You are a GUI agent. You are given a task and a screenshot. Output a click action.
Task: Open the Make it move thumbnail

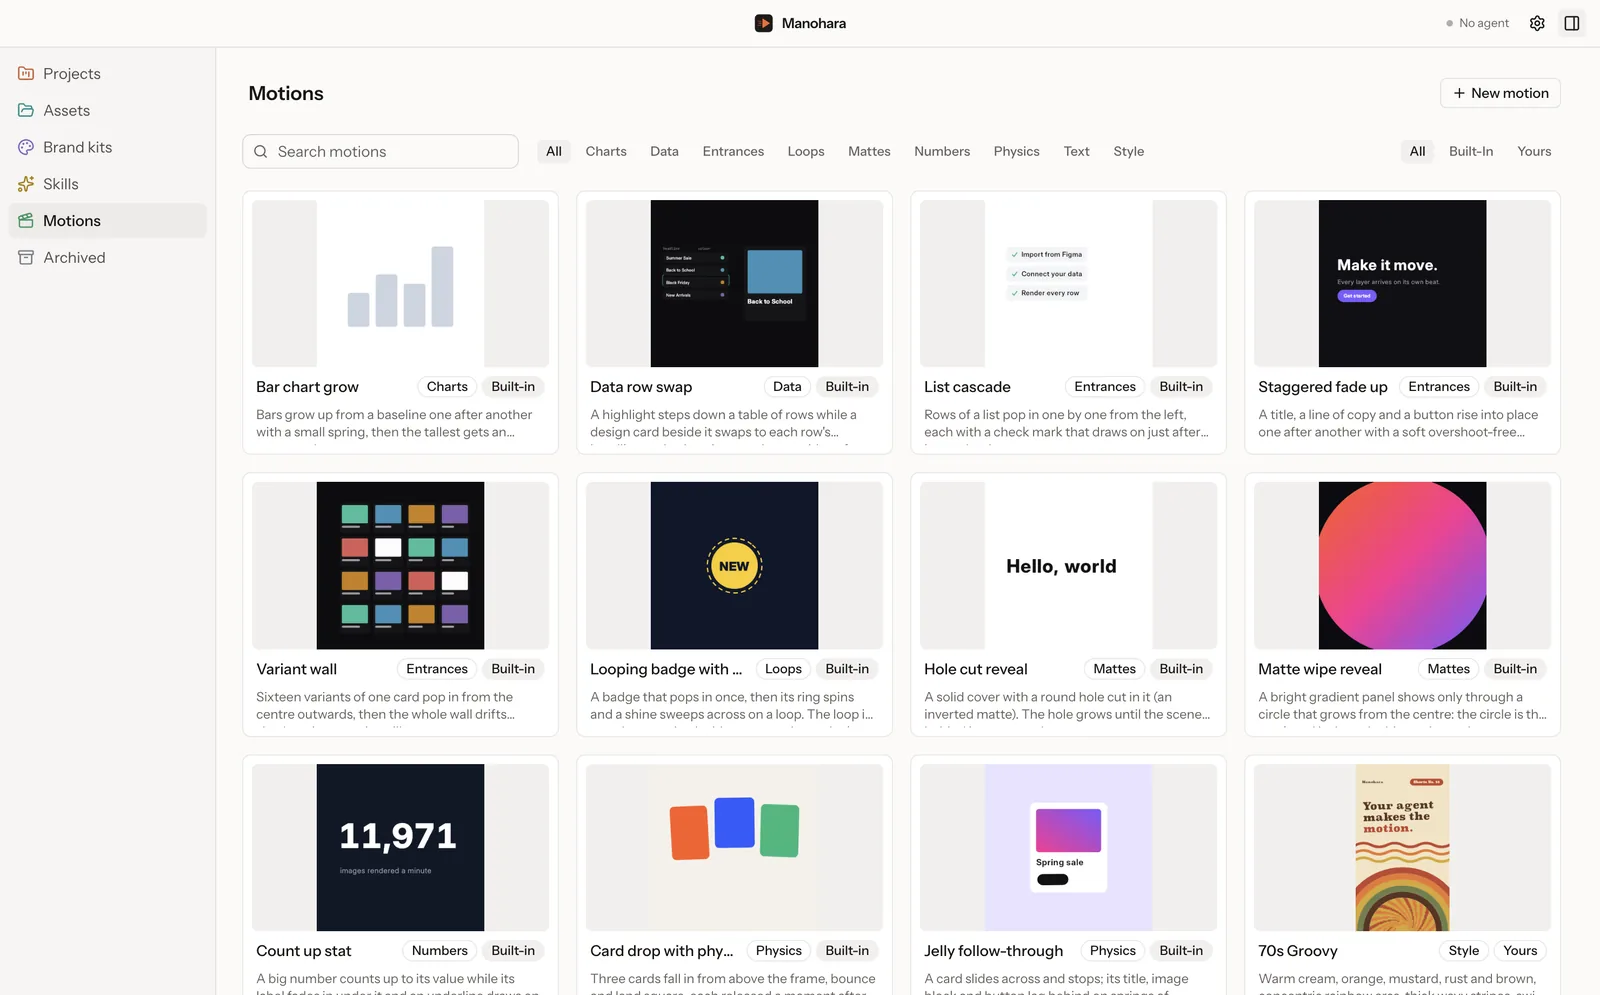1402,284
